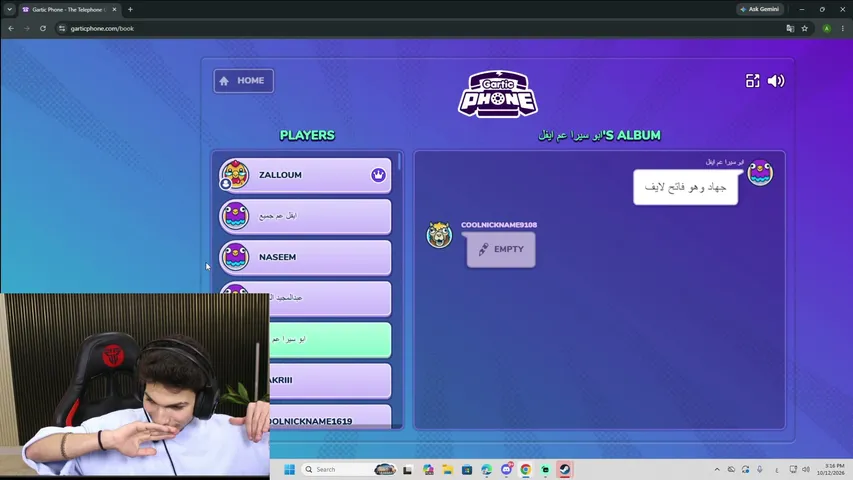Open the page translate icon

790,28
